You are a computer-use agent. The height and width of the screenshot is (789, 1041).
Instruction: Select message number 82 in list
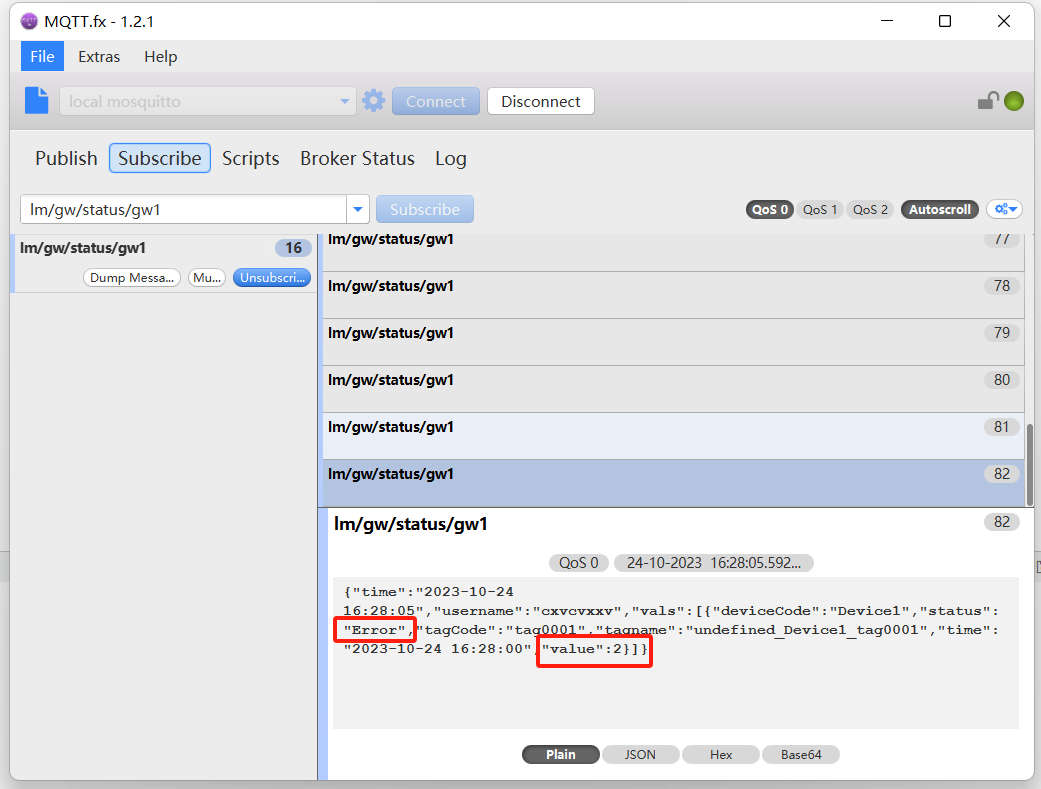tap(673, 483)
